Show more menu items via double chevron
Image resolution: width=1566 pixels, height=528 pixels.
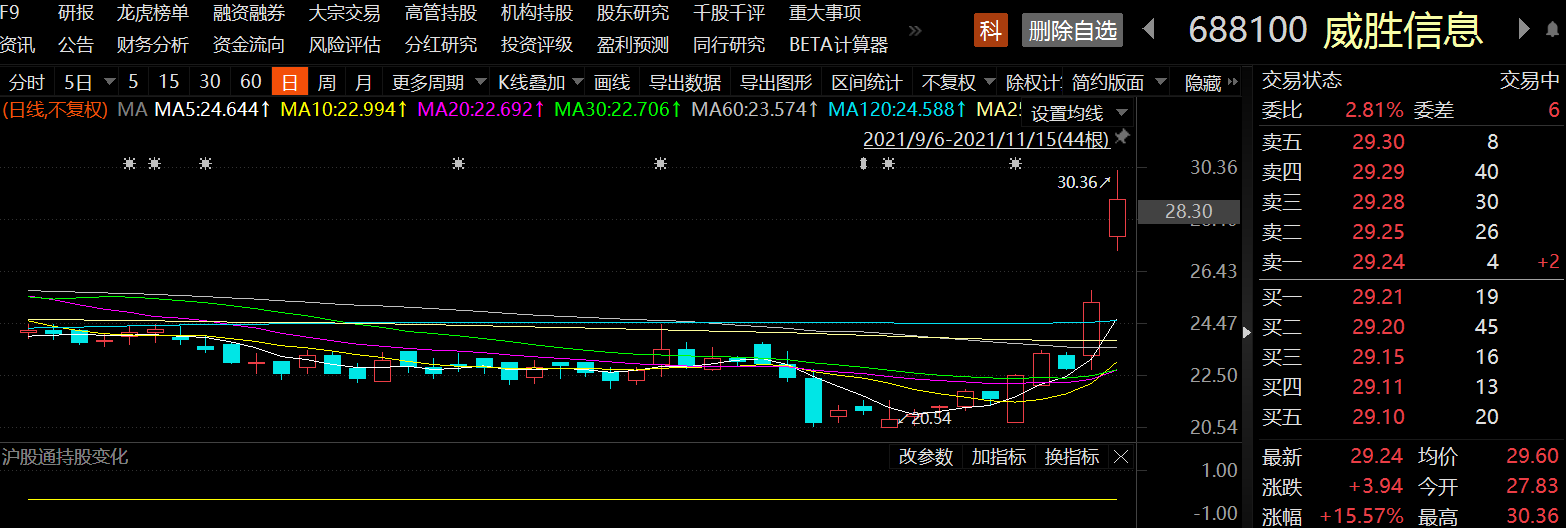click(x=911, y=45)
